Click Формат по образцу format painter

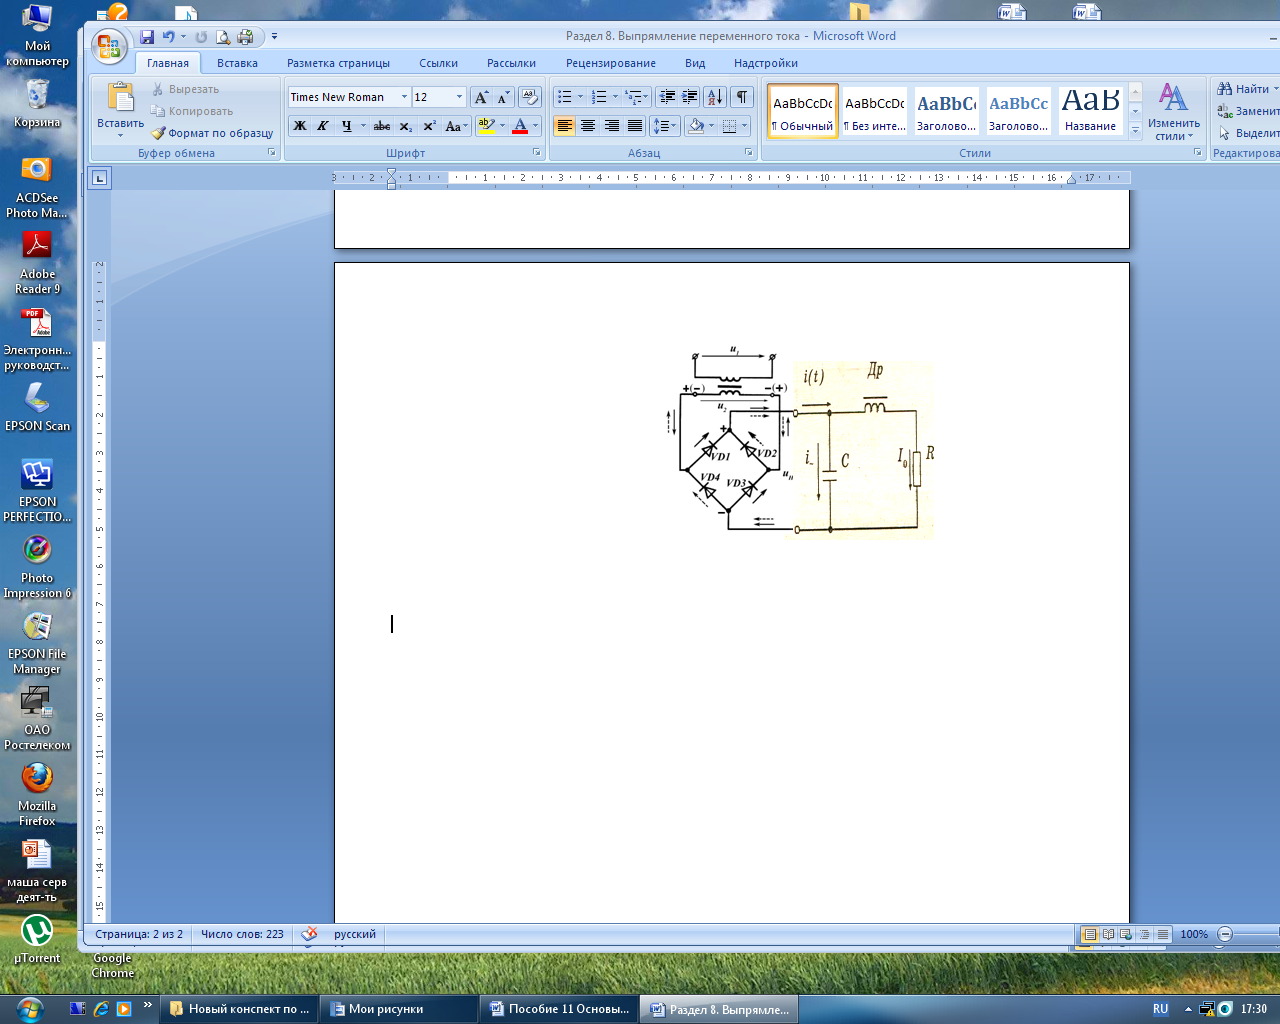[212, 133]
